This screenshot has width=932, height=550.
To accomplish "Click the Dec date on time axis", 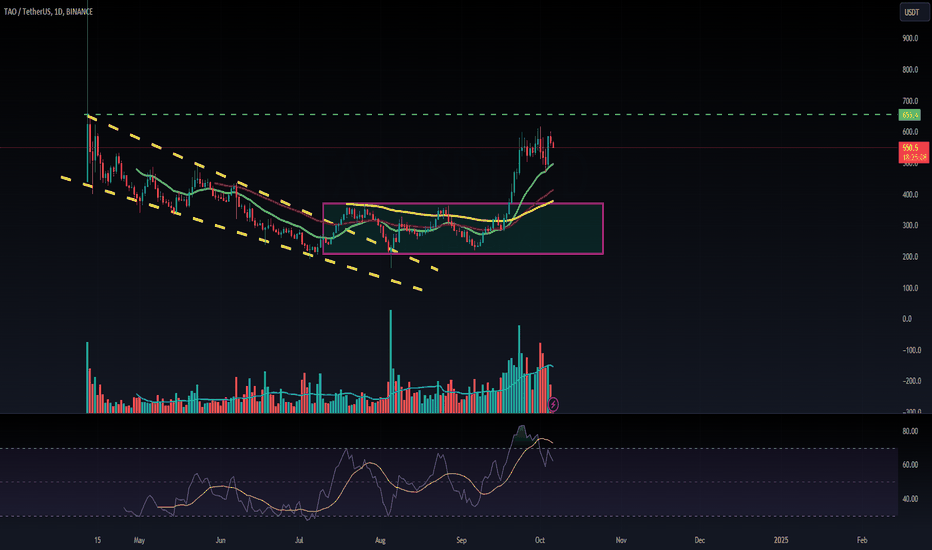I will [700, 540].
